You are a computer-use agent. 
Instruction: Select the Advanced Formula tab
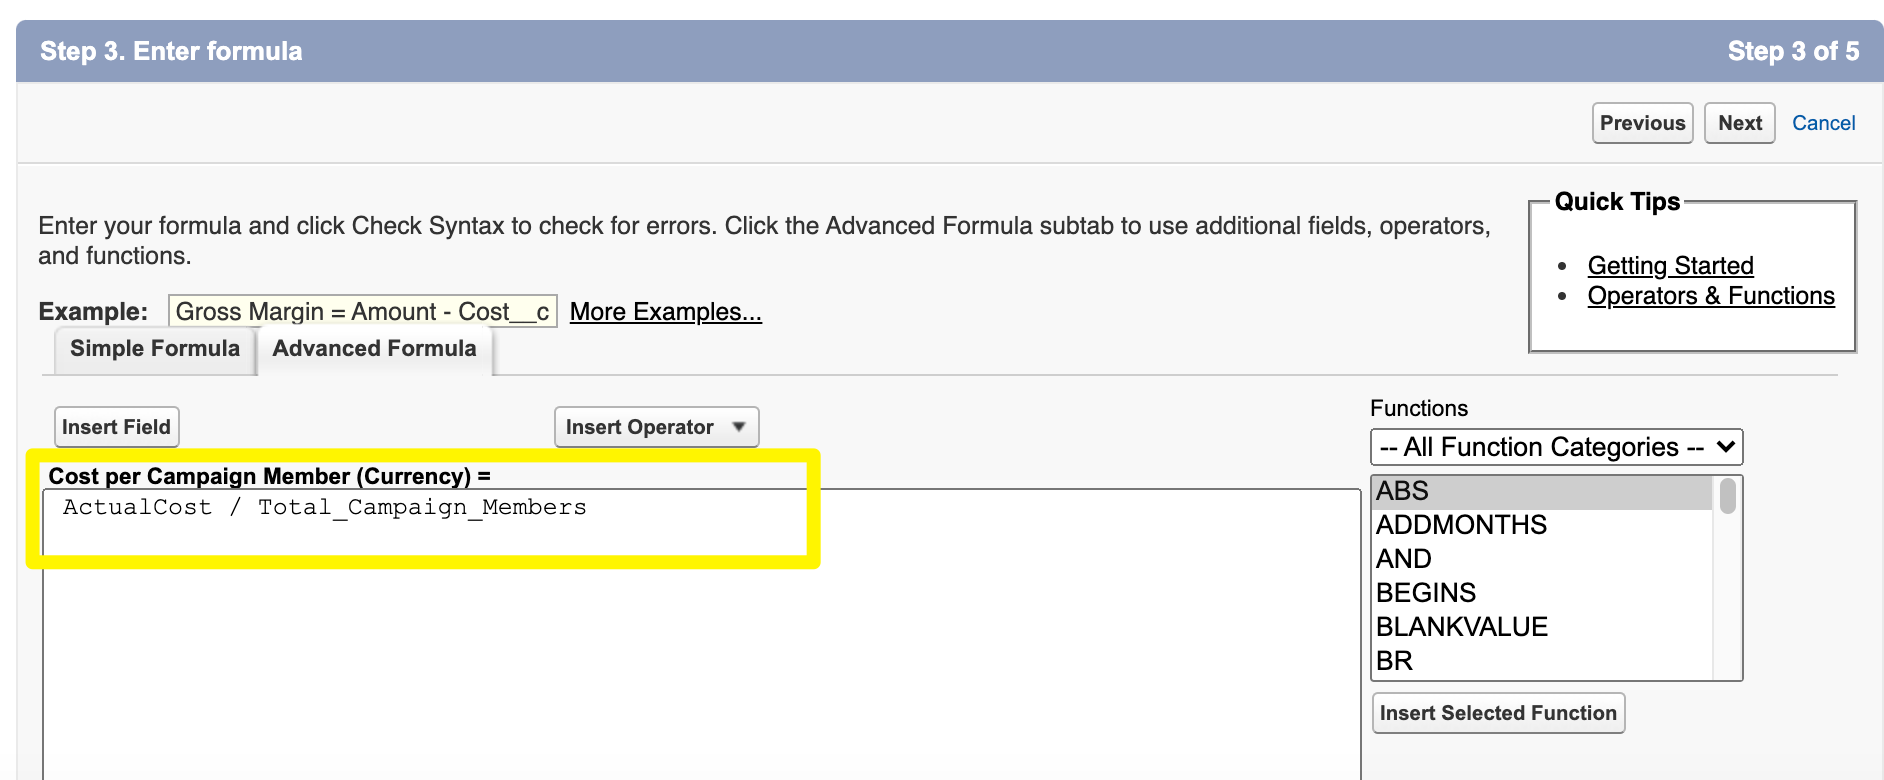click(x=374, y=349)
